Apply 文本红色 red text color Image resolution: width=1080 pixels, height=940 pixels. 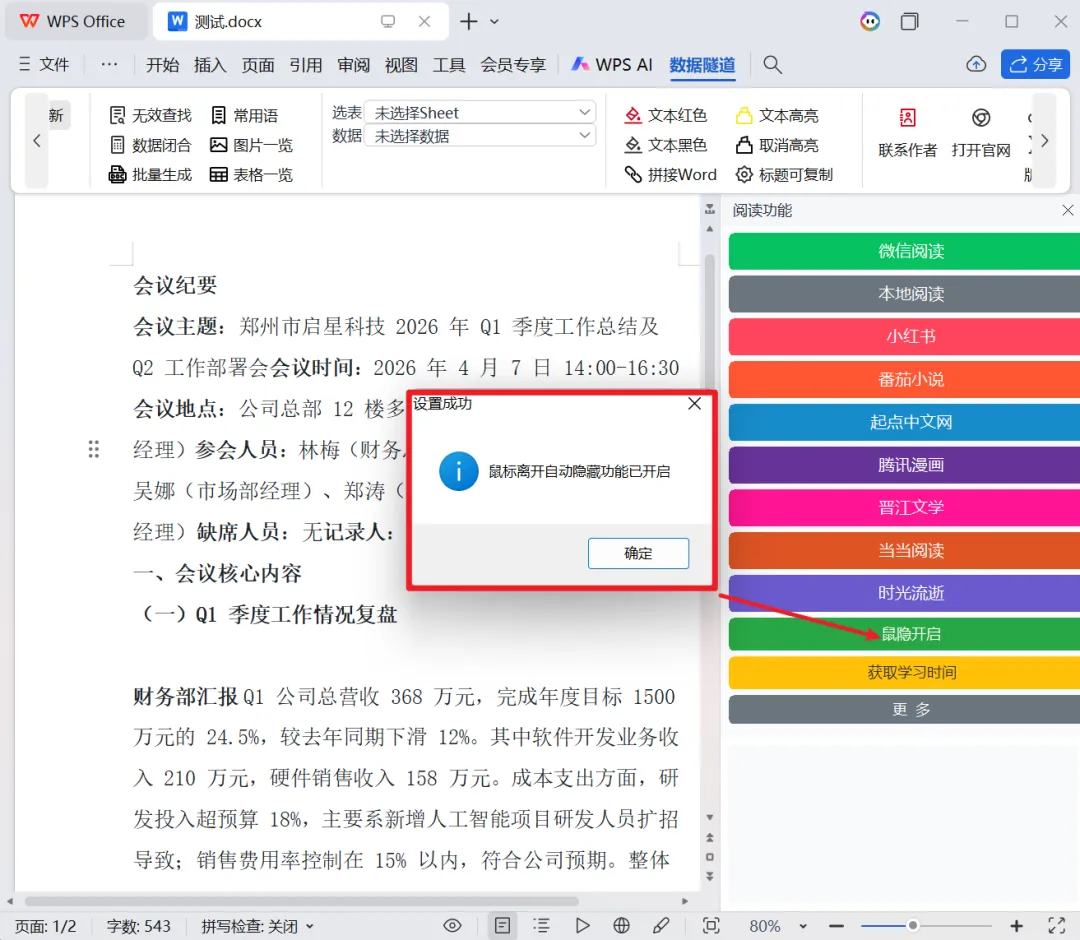665,115
